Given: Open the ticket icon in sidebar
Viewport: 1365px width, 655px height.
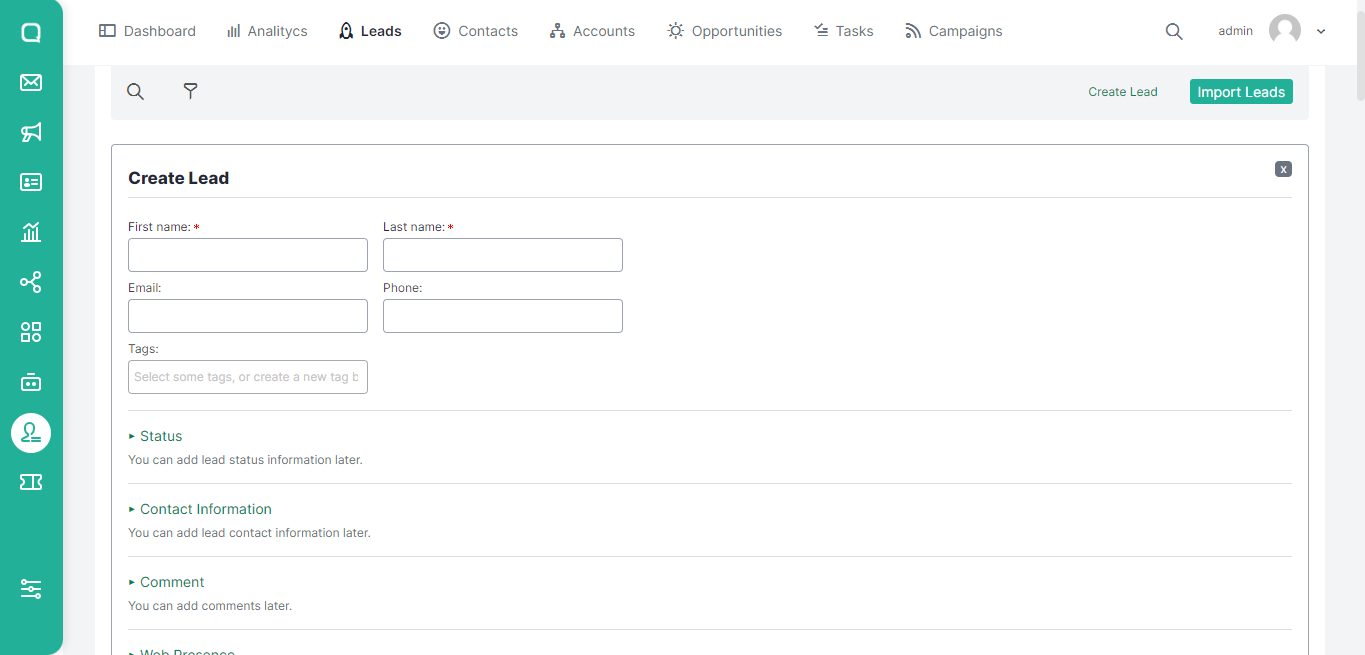Looking at the screenshot, I should coord(31,482).
